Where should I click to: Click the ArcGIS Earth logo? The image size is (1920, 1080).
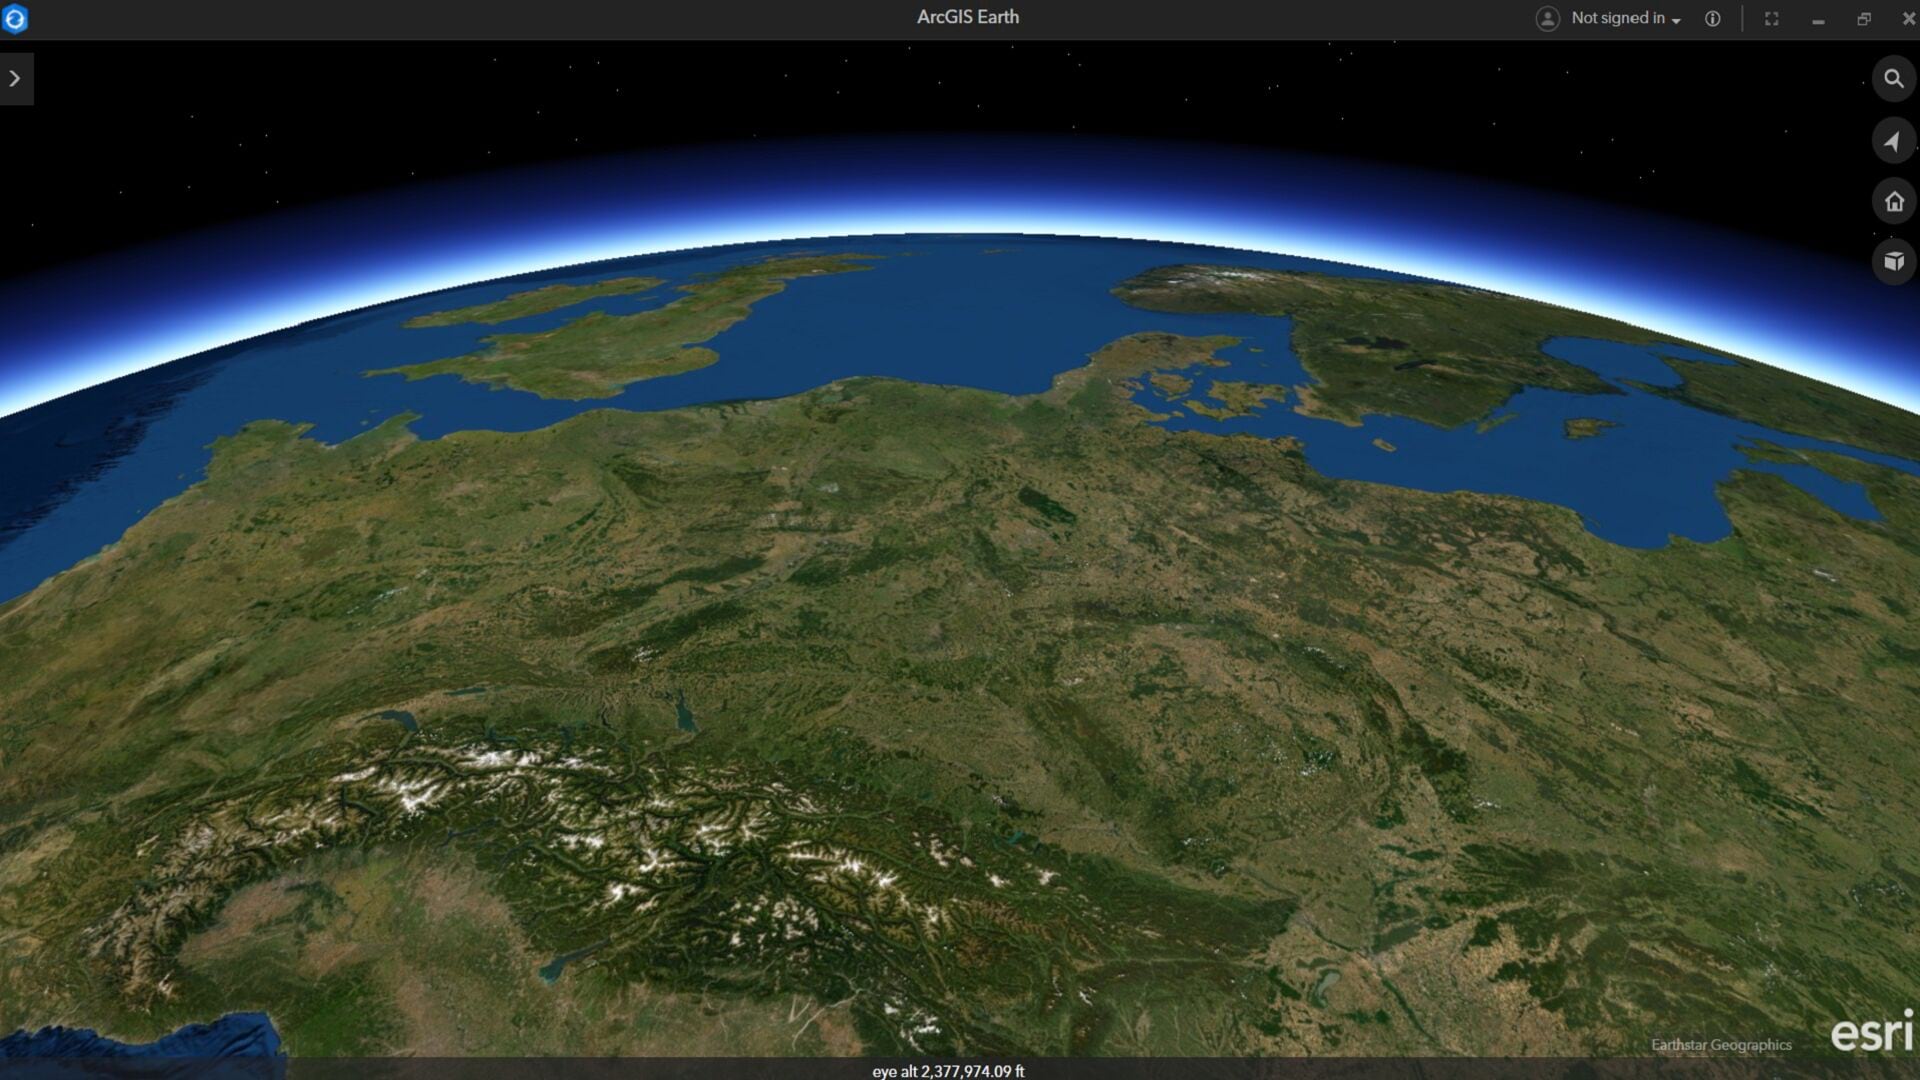coord(15,20)
